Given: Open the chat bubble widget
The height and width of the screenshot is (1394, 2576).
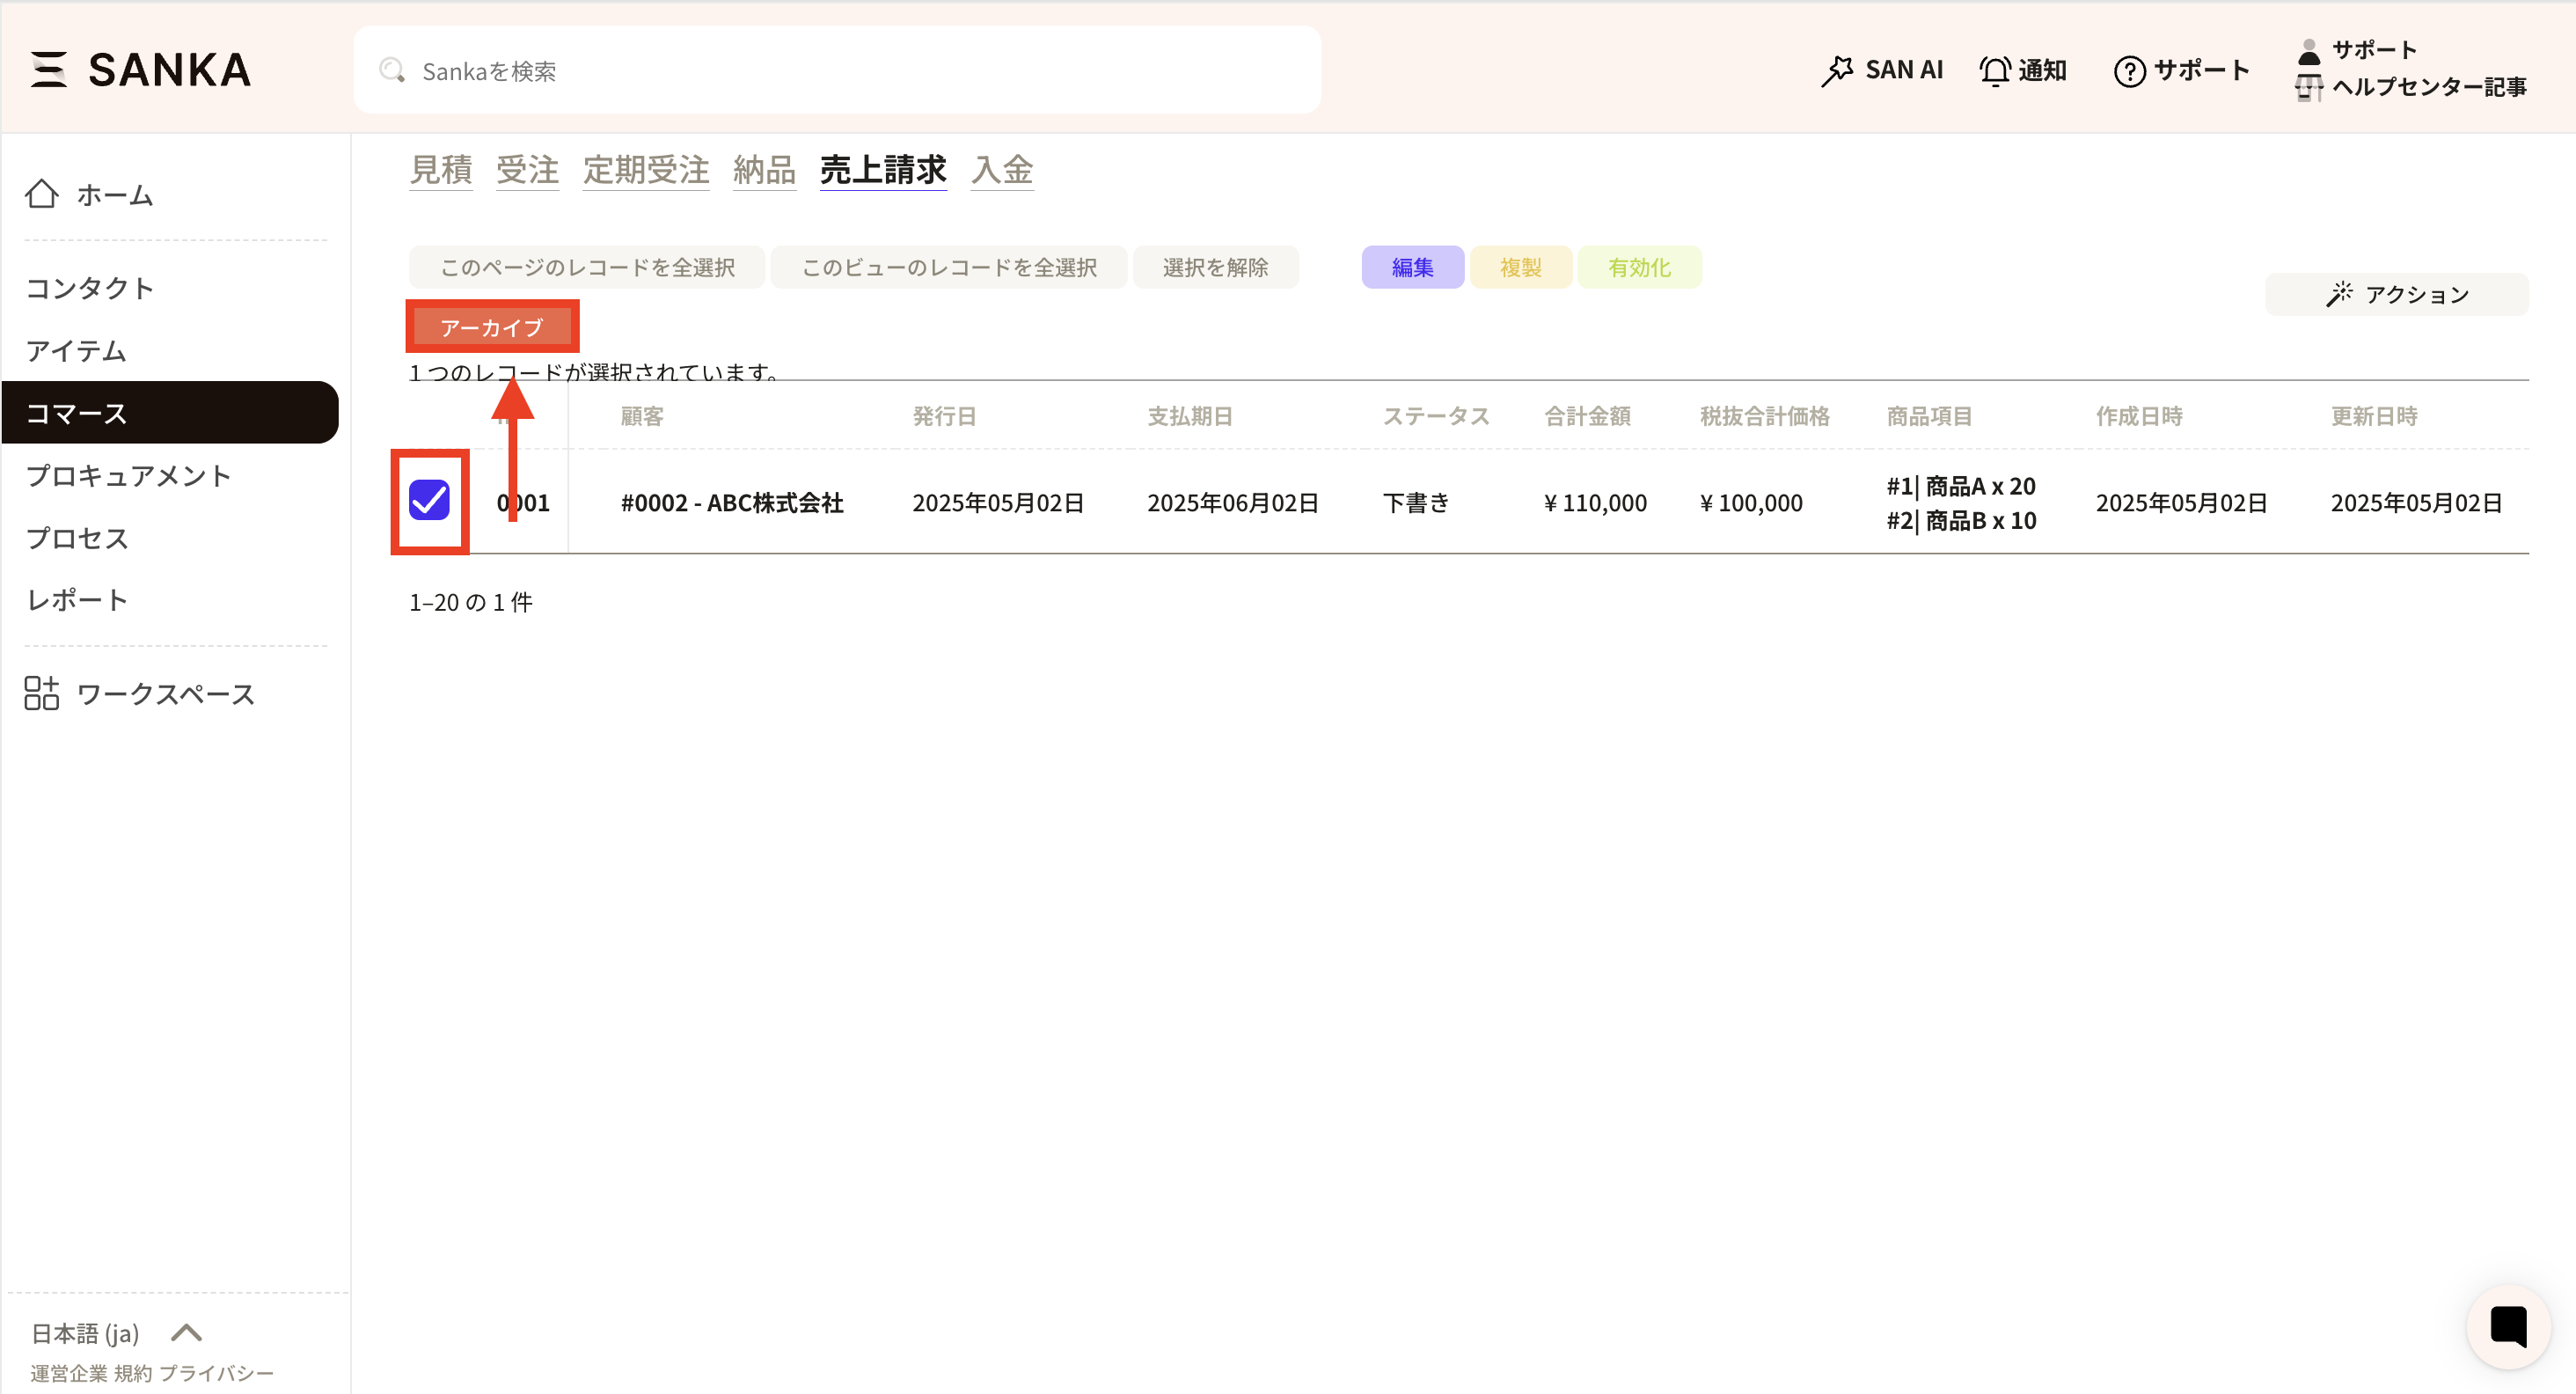Looking at the screenshot, I should [x=2508, y=1326].
